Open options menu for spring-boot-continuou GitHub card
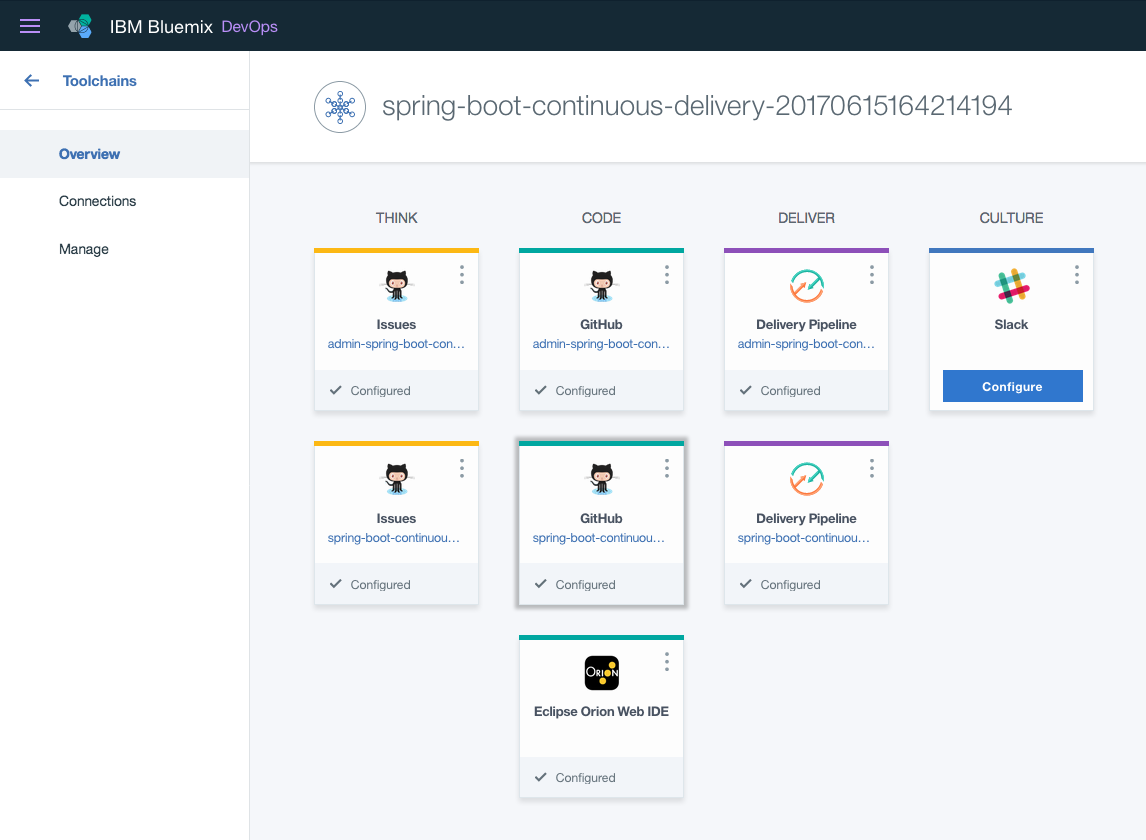The height and width of the screenshot is (840, 1146). tap(667, 469)
